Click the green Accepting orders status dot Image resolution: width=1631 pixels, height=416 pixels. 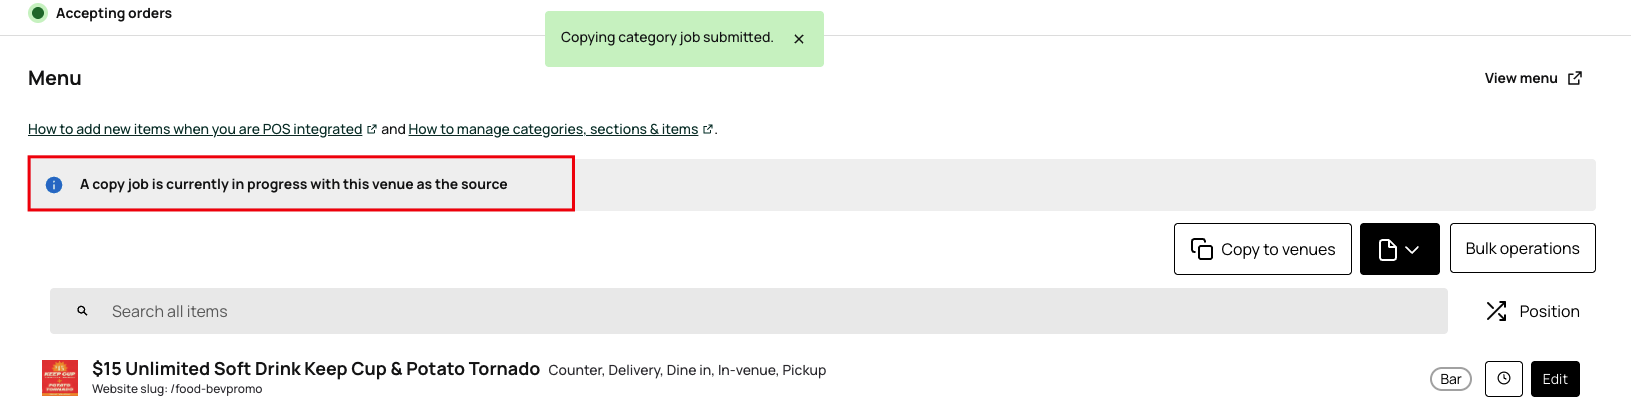point(38,13)
